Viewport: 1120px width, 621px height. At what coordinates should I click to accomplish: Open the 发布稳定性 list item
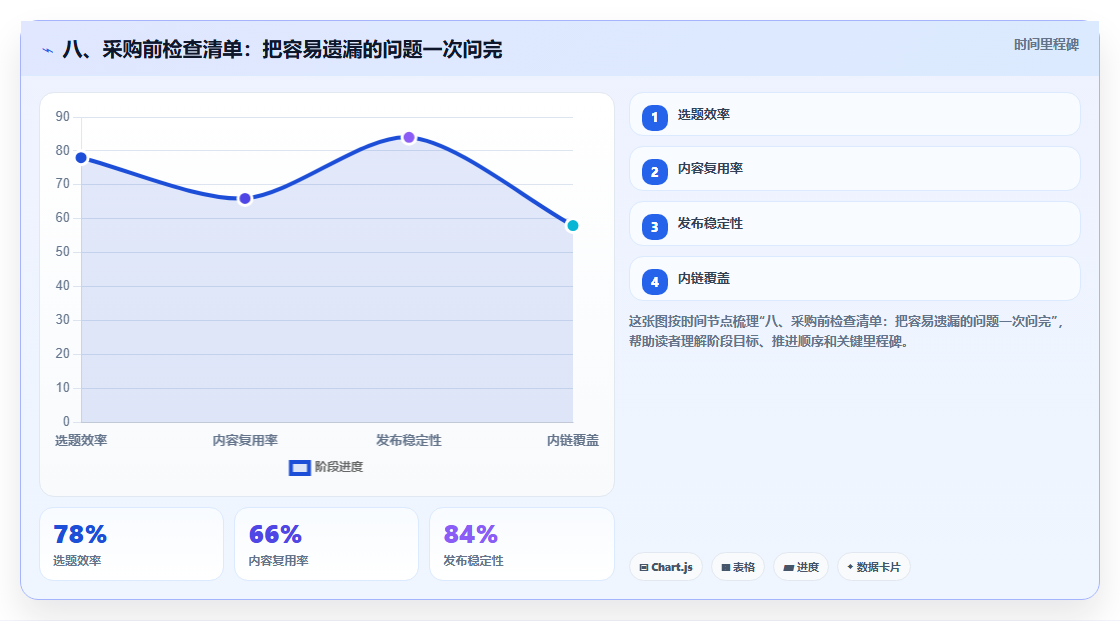coord(854,224)
